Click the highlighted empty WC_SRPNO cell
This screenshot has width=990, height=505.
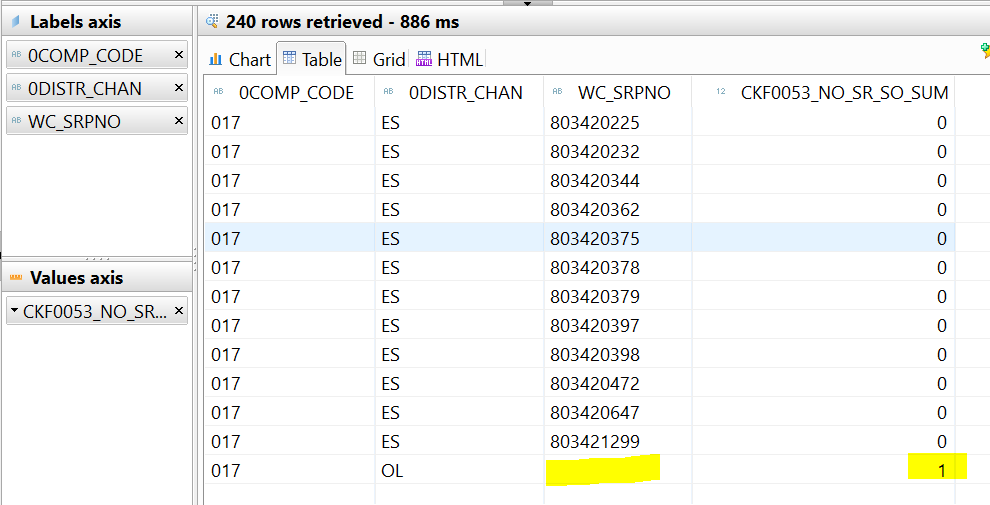pyautogui.click(x=603, y=470)
